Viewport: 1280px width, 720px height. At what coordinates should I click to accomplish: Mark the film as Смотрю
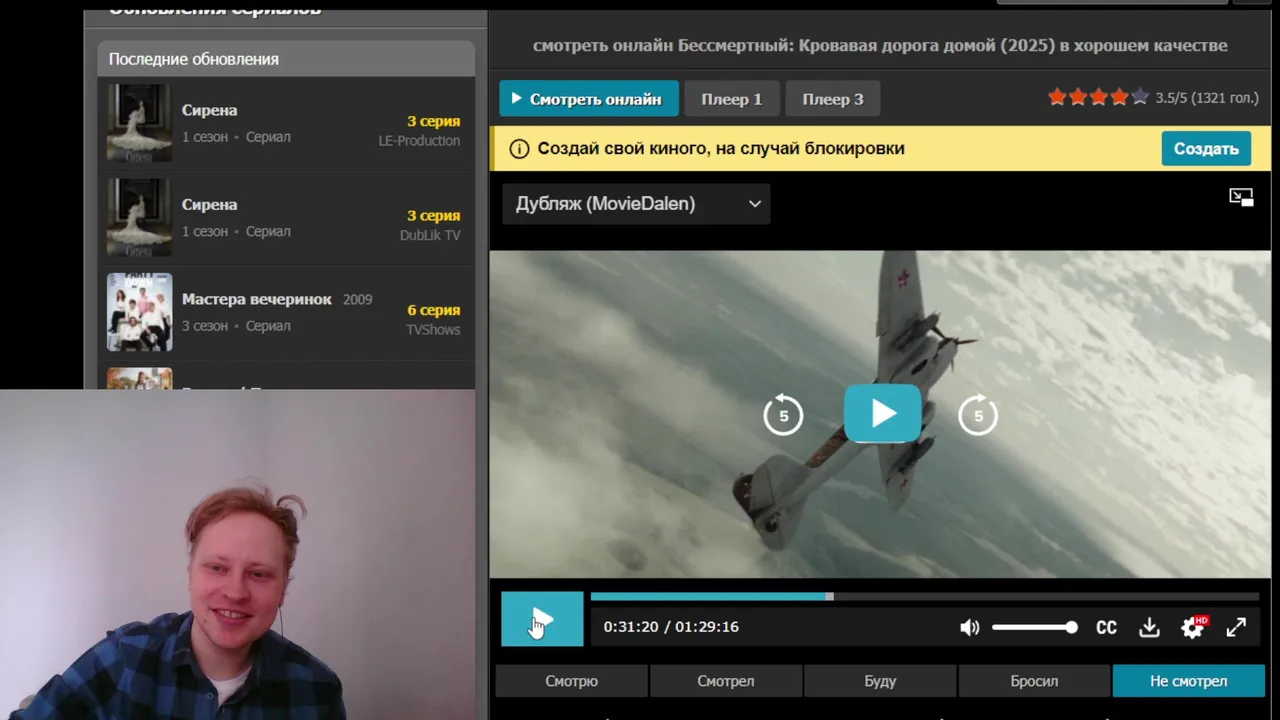(x=571, y=681)
